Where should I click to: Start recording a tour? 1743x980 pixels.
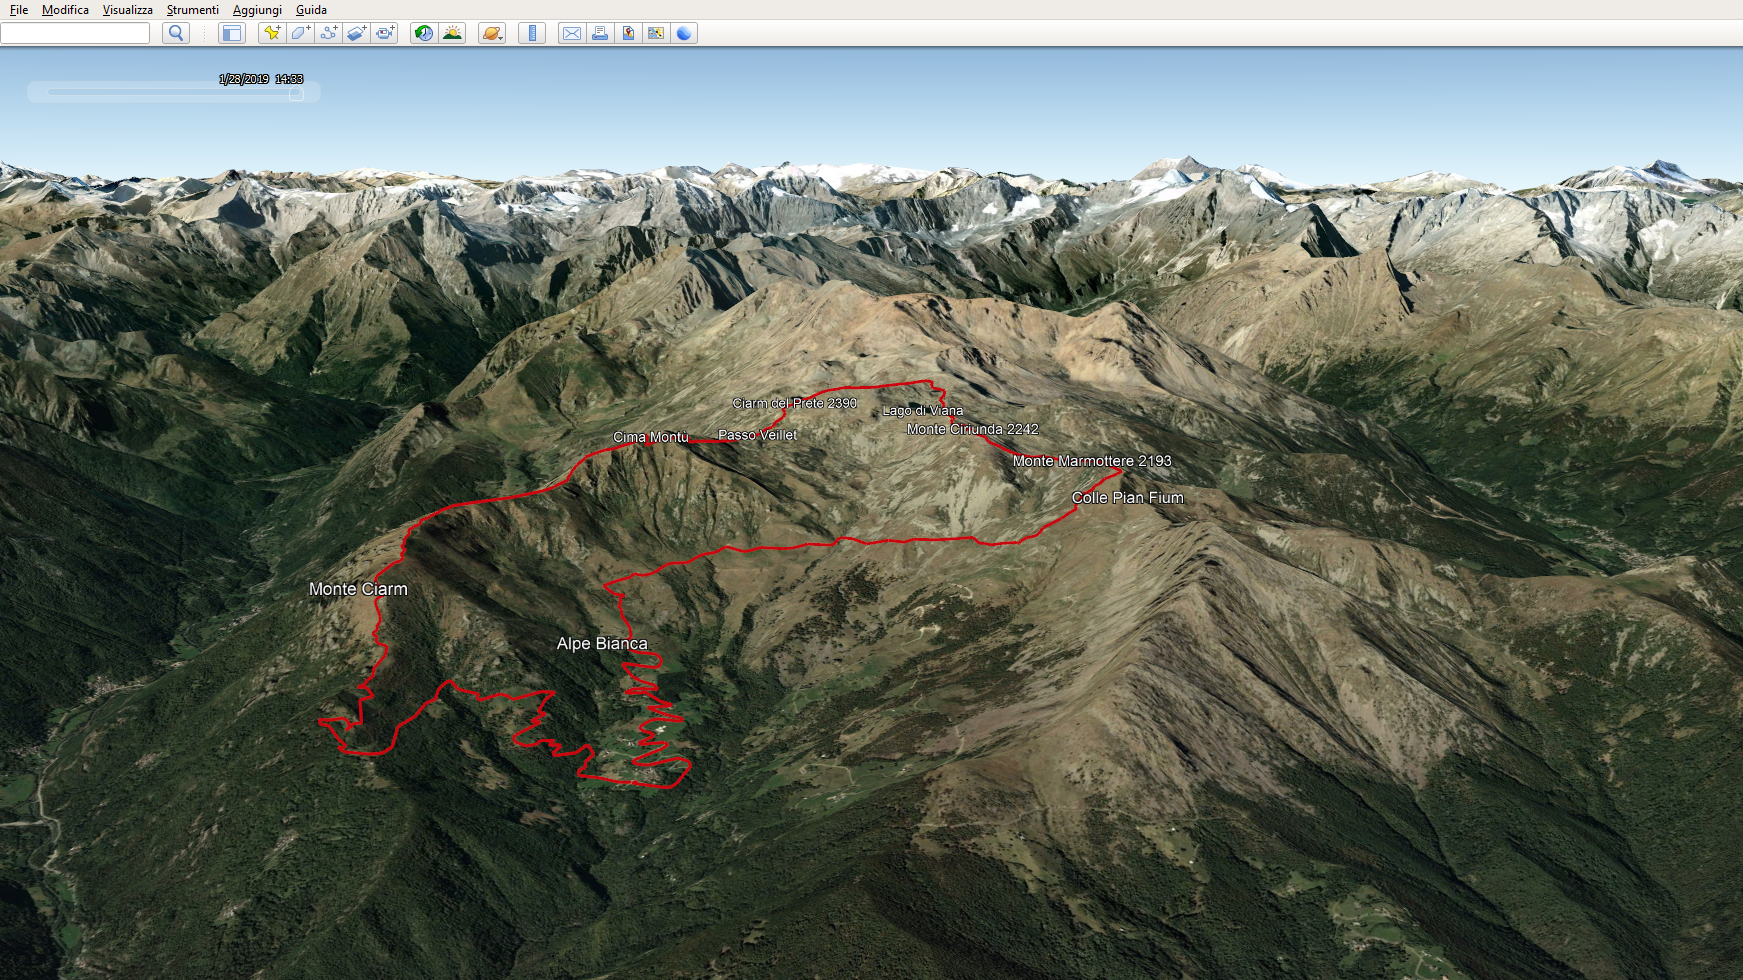pyautogui.click(x=385, y=33)
